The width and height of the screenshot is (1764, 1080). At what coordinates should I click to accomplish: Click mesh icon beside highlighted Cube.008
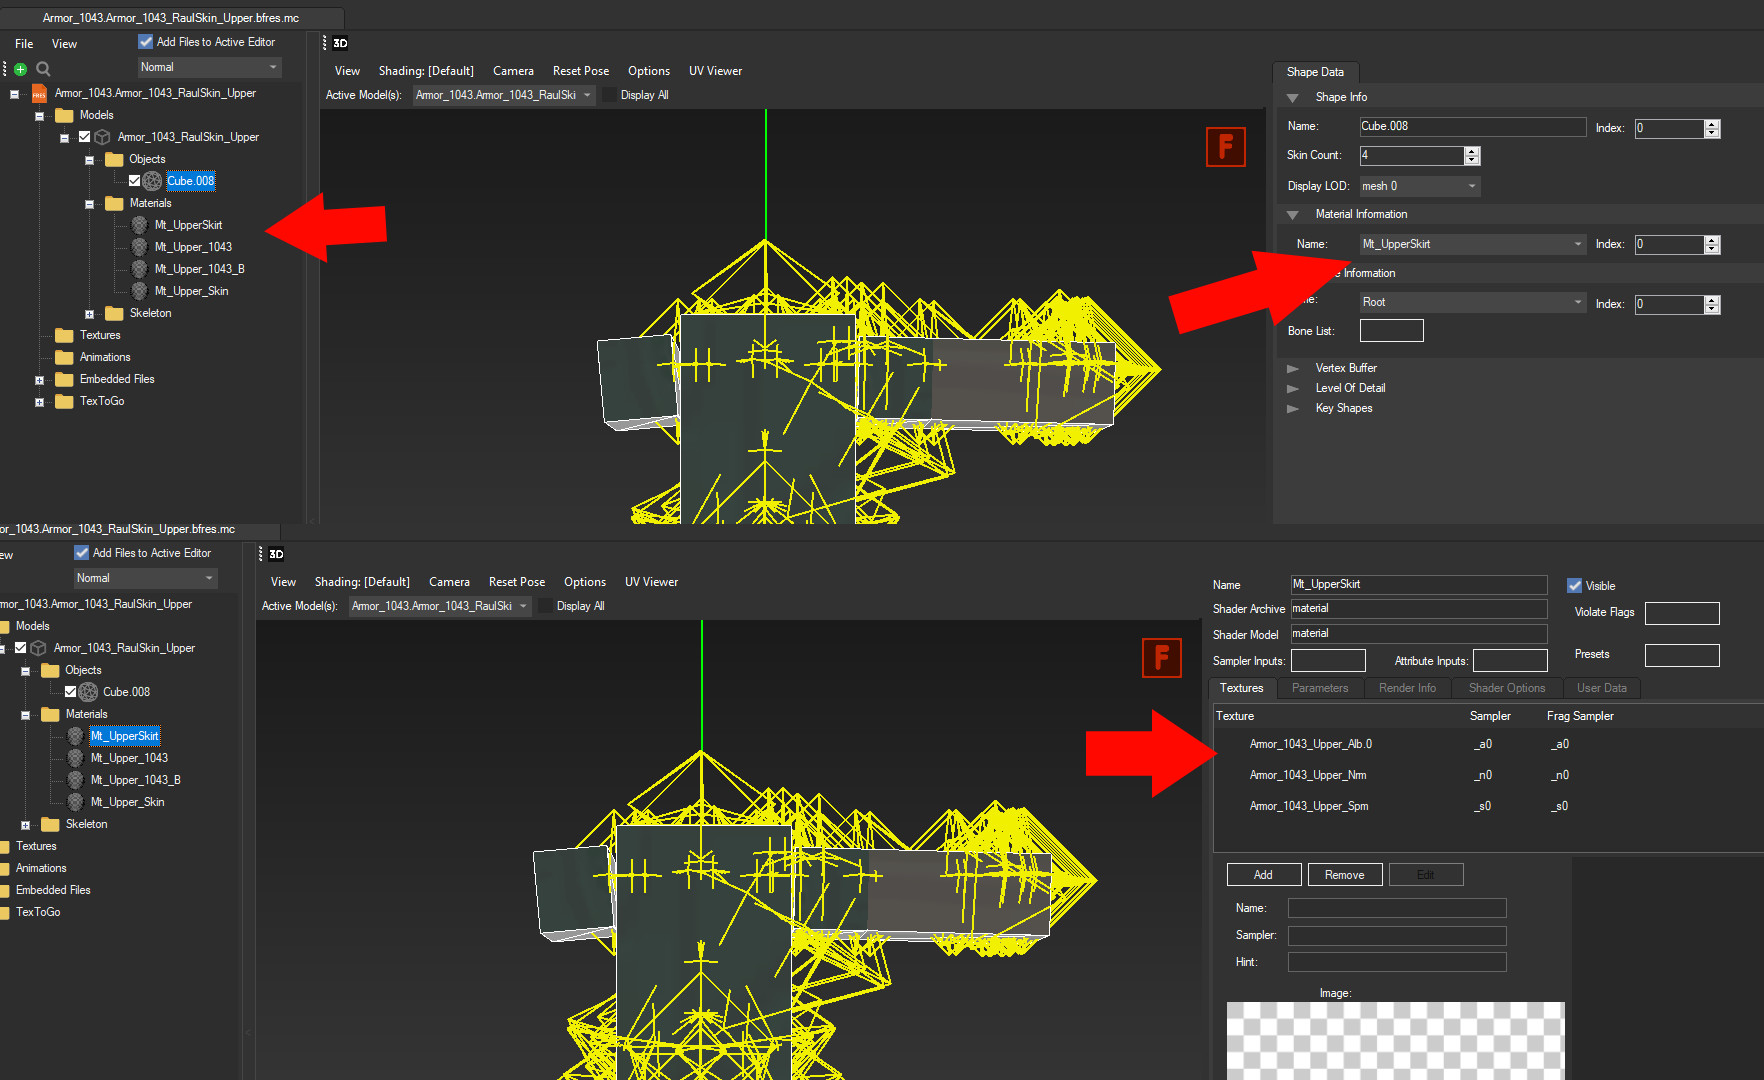point(152,181)
